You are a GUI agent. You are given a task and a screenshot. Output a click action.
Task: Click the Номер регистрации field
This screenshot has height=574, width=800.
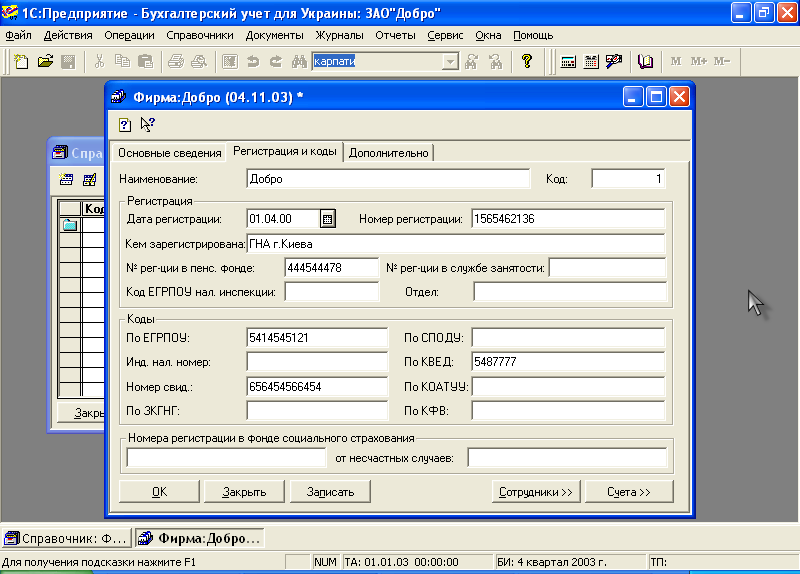tap(568, 219)
